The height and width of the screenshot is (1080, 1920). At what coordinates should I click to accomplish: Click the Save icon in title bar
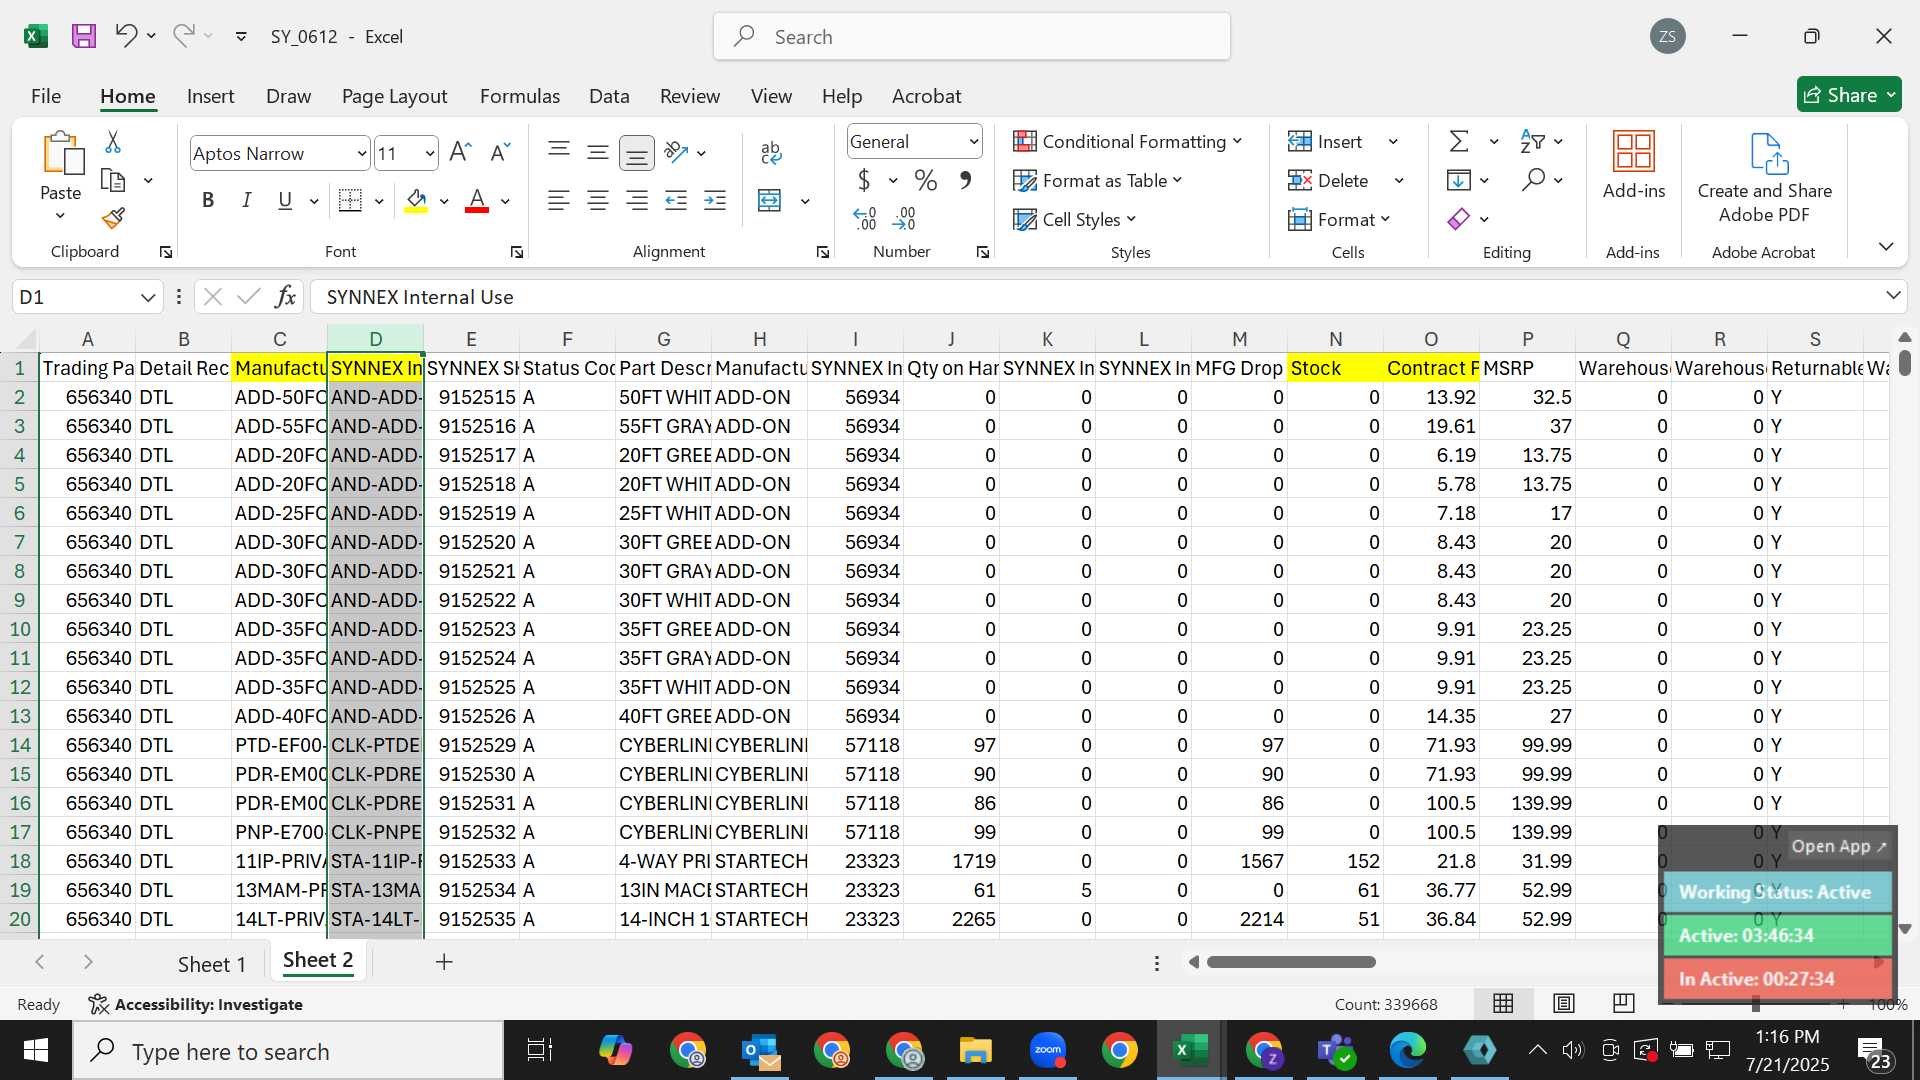[84, 37]
